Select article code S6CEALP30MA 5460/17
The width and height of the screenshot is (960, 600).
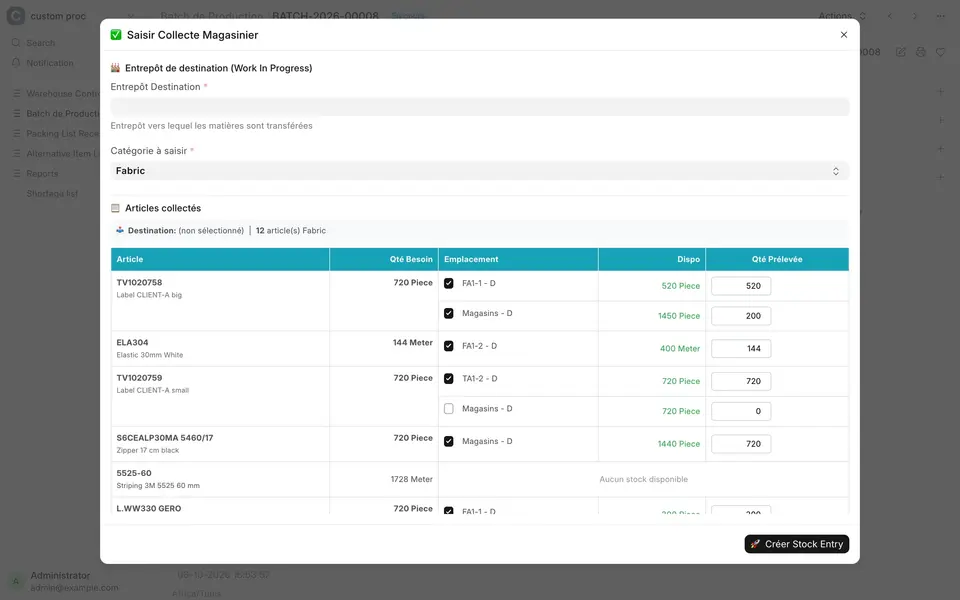[165, 438]
